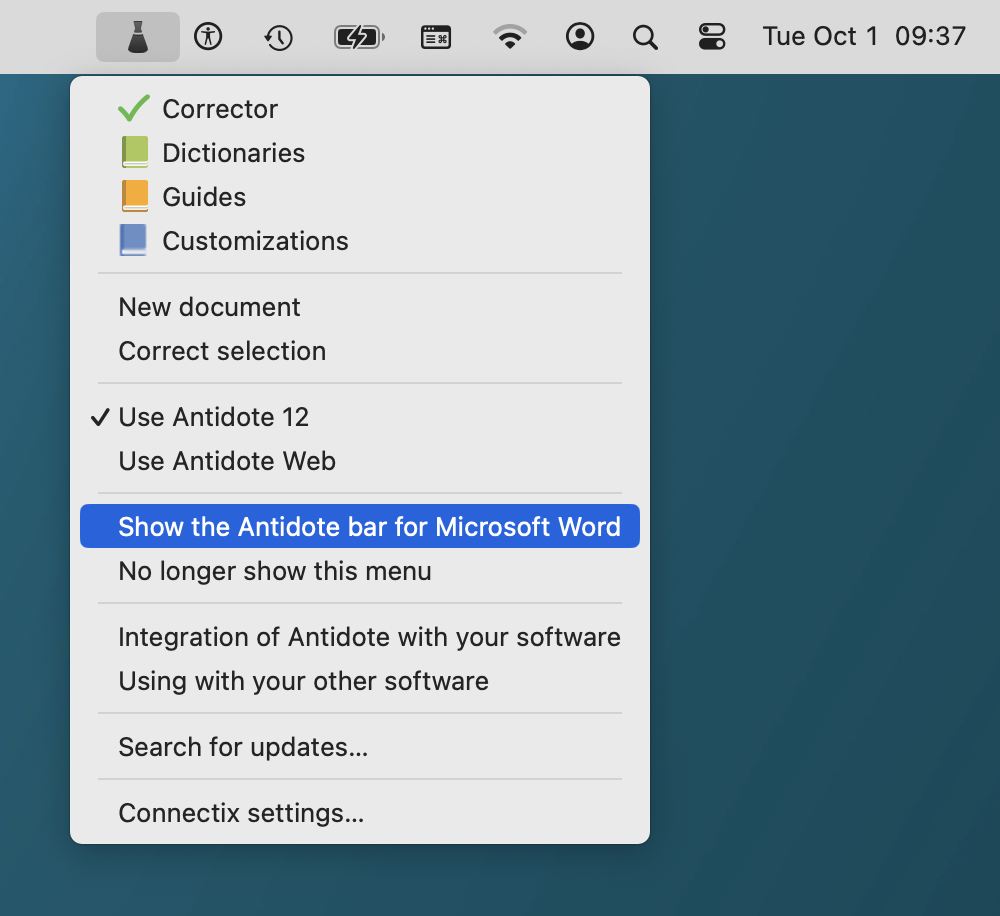Open the Wi-Fi status menu
Viewport: 1000px width, 916px height.
tap(510, 36)
